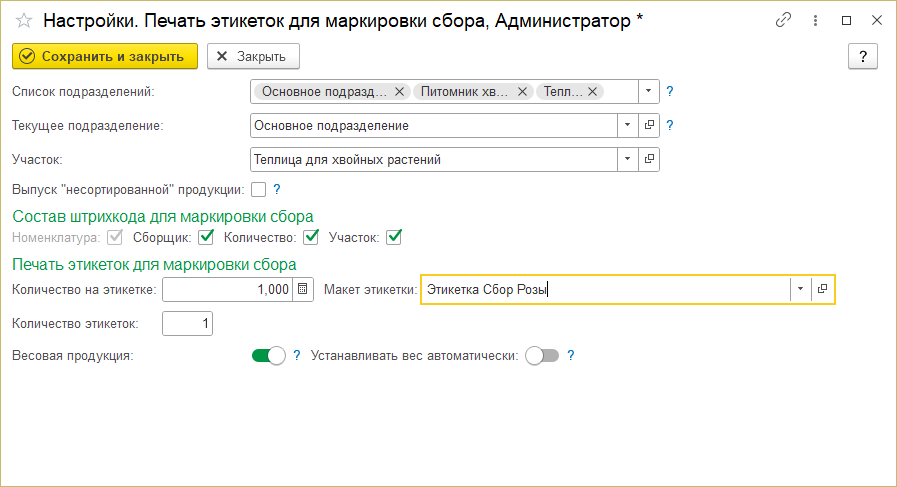Show hint for Устанавливать вес автоматически

(570, 356)
